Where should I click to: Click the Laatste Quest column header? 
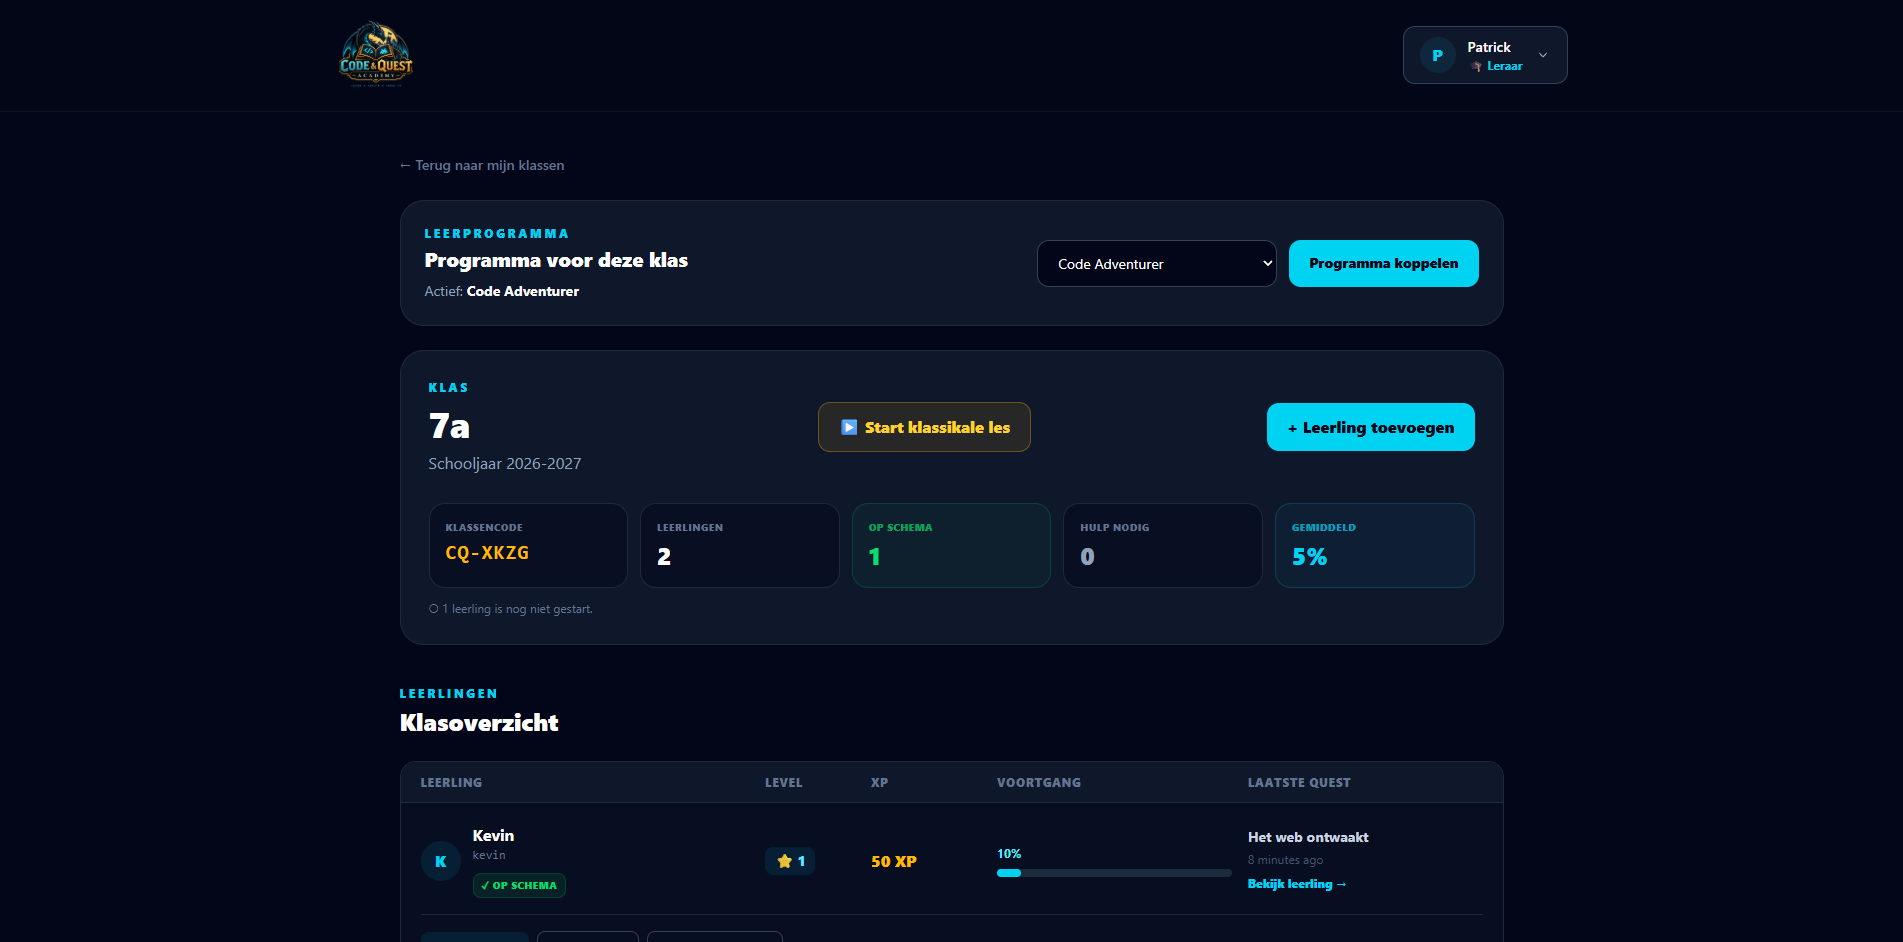coord(1299,782)
